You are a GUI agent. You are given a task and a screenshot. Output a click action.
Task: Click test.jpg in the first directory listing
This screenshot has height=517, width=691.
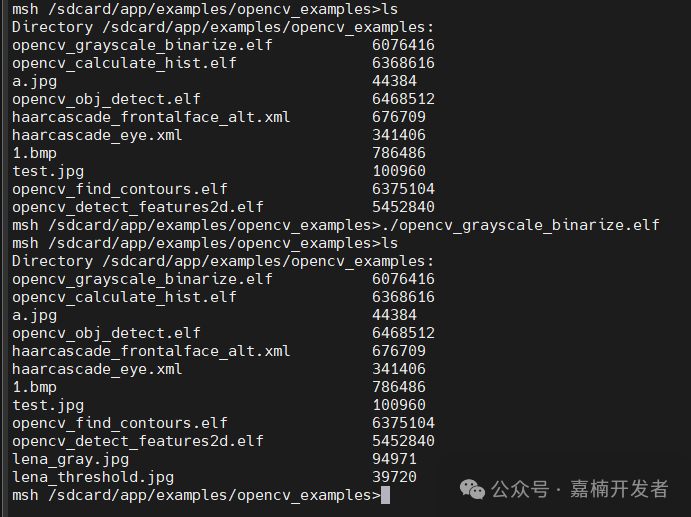pyautogui.click(x=48, y=171)
